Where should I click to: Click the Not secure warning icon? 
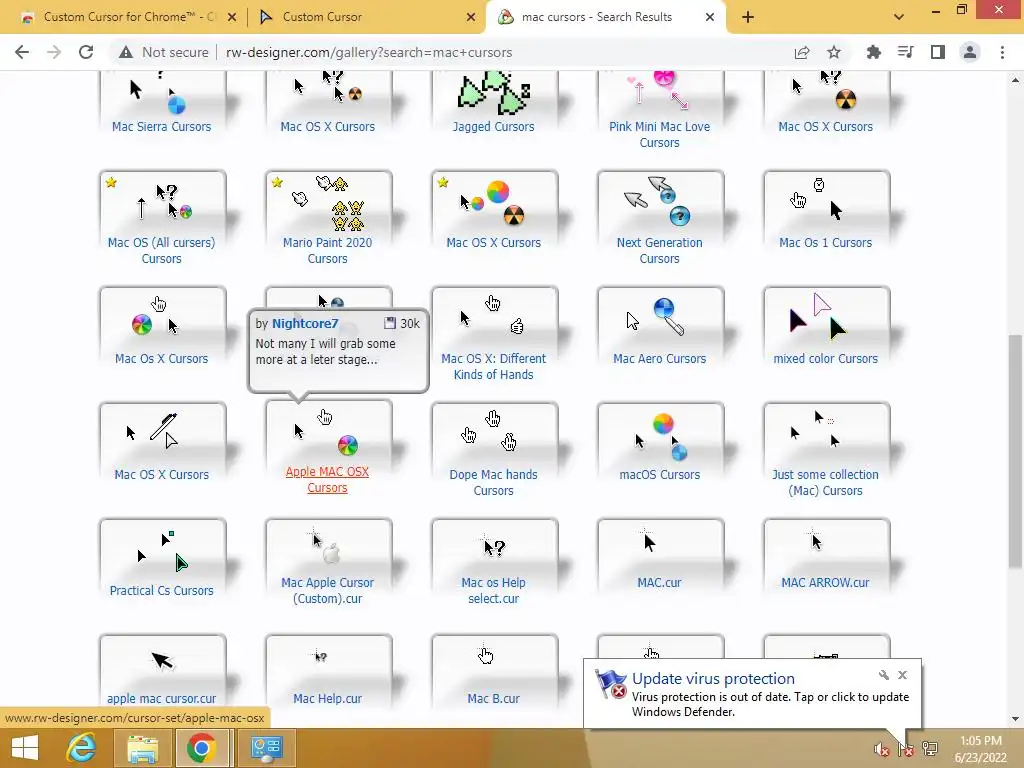coord(126,52)
